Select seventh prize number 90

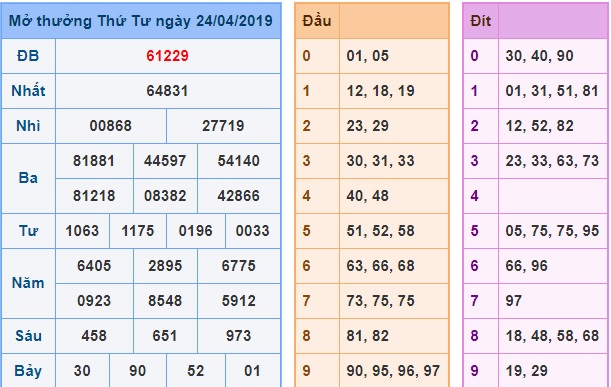138,371
